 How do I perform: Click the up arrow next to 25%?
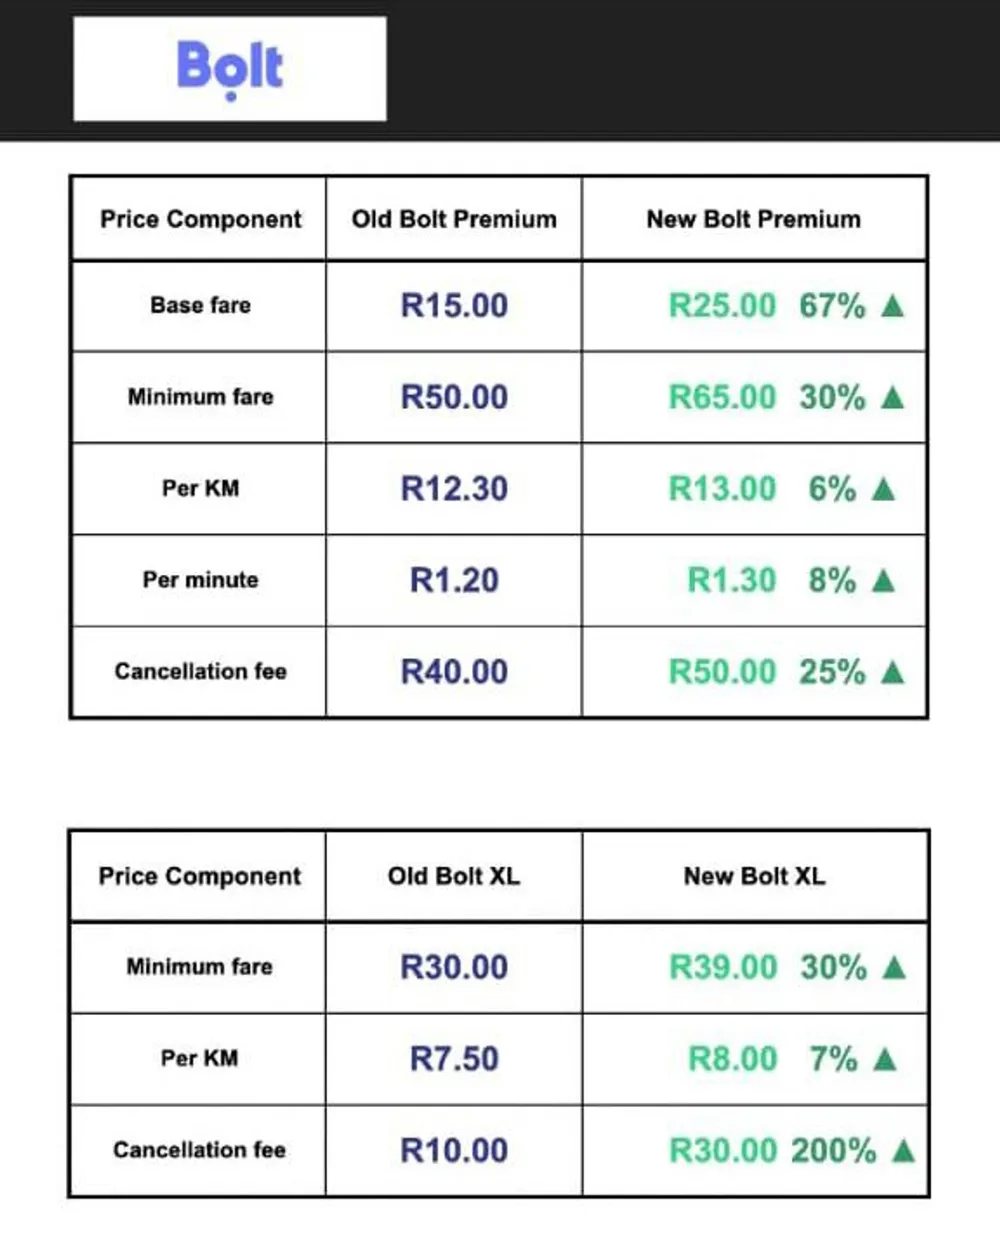pos(893,672)
